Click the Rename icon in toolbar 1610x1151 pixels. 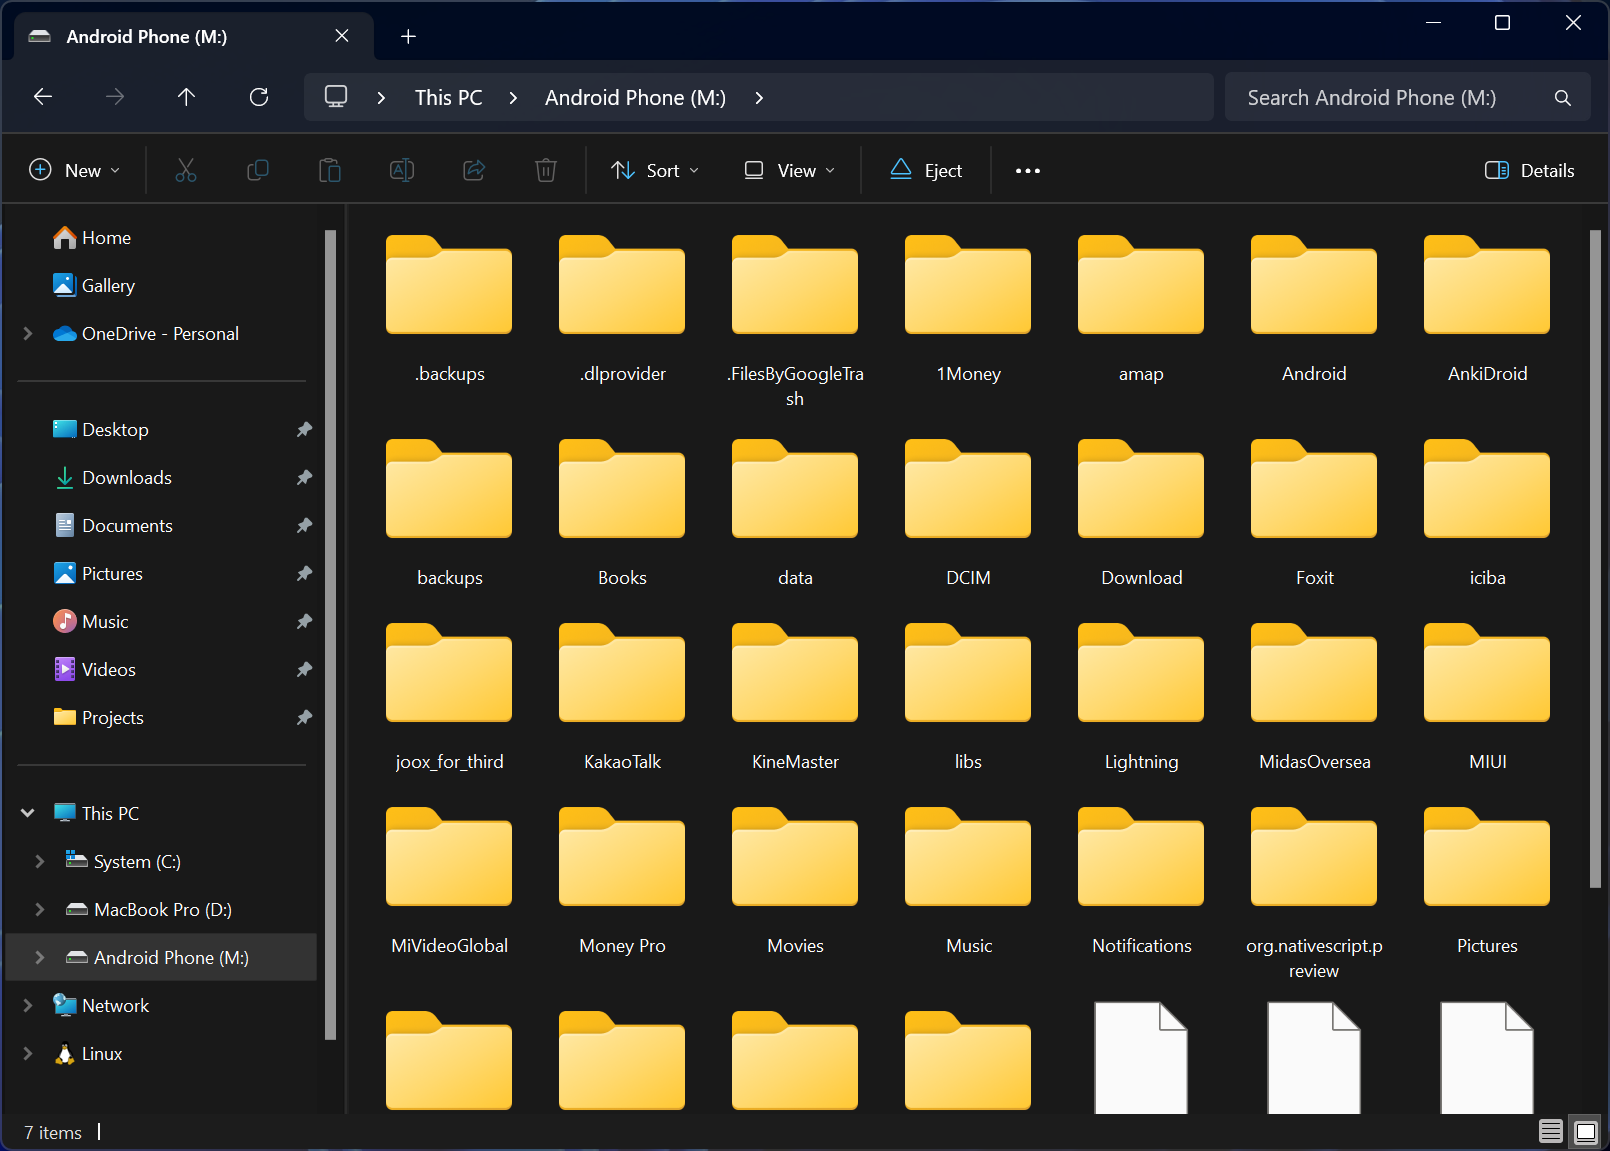[x=402, y=171]
